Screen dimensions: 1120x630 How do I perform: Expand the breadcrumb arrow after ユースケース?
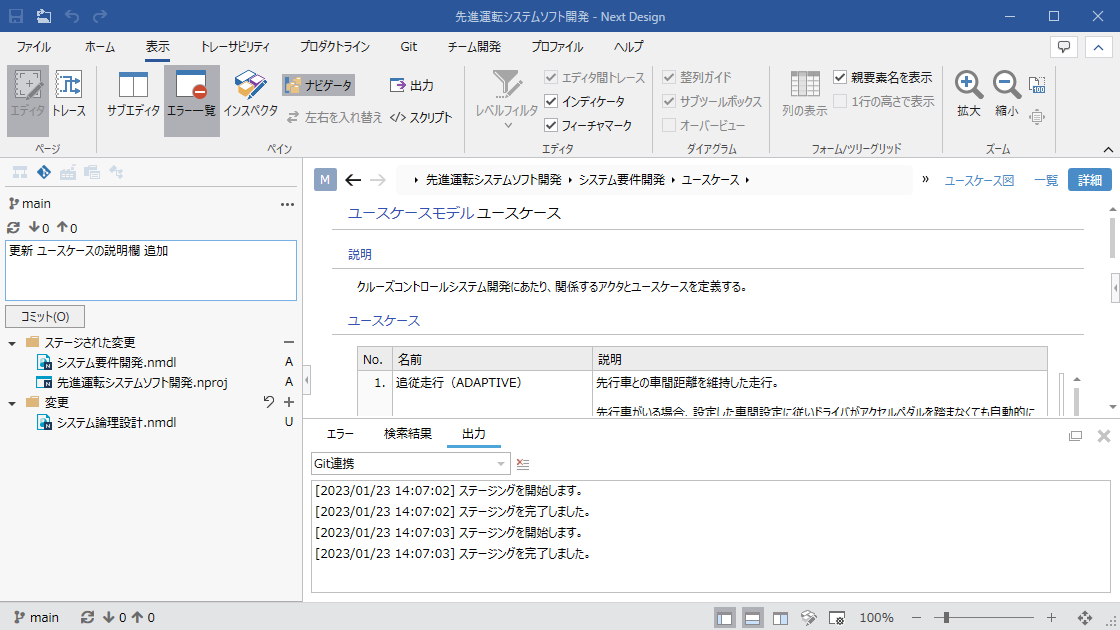[x=747, y=180]
